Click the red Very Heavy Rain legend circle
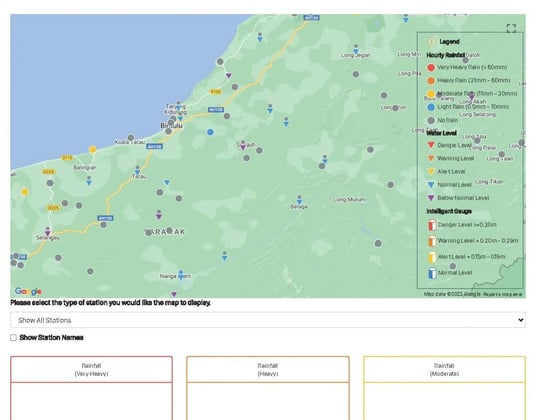 431,68
